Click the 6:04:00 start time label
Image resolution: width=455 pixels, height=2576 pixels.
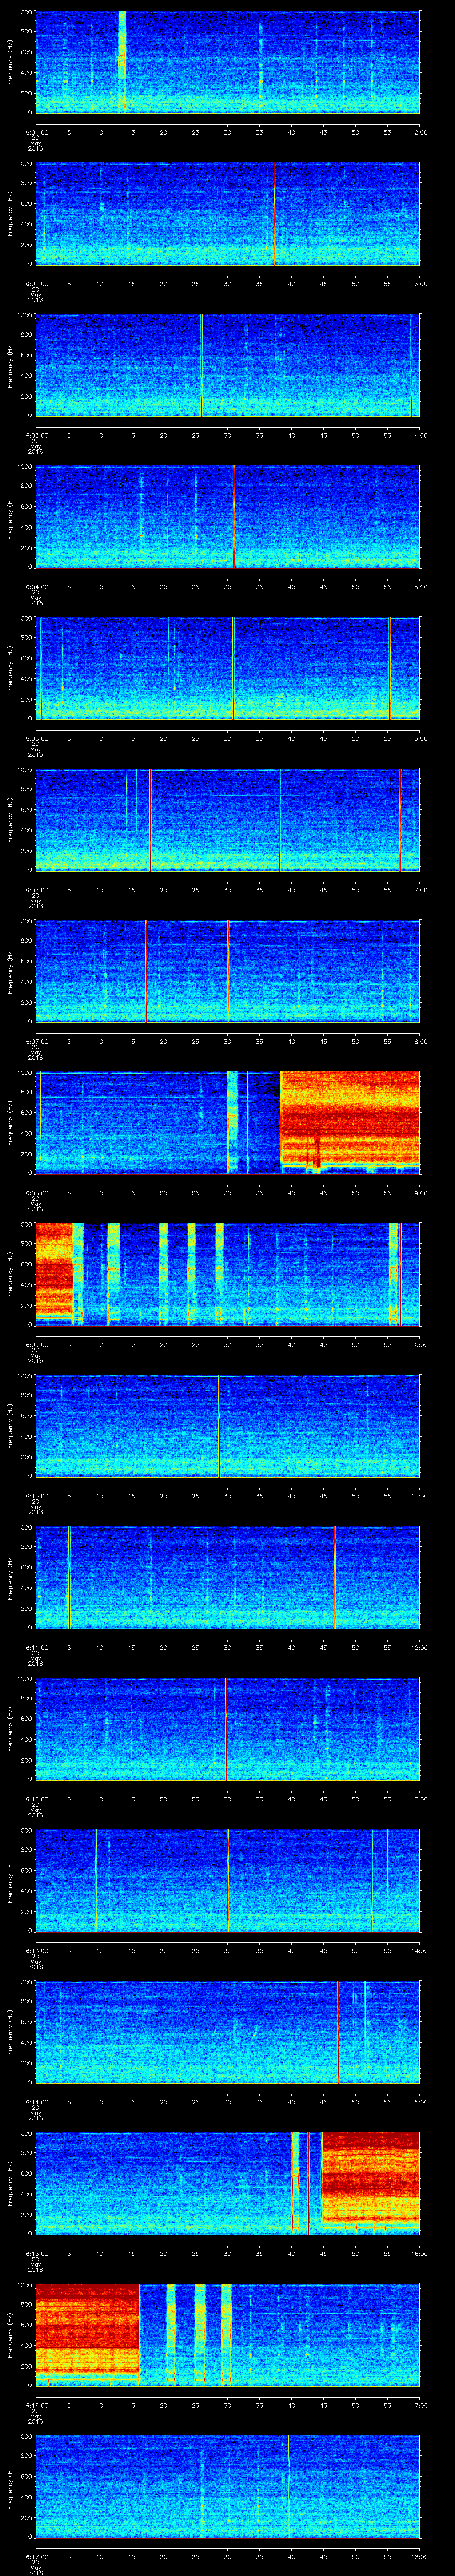pos(36,587)
